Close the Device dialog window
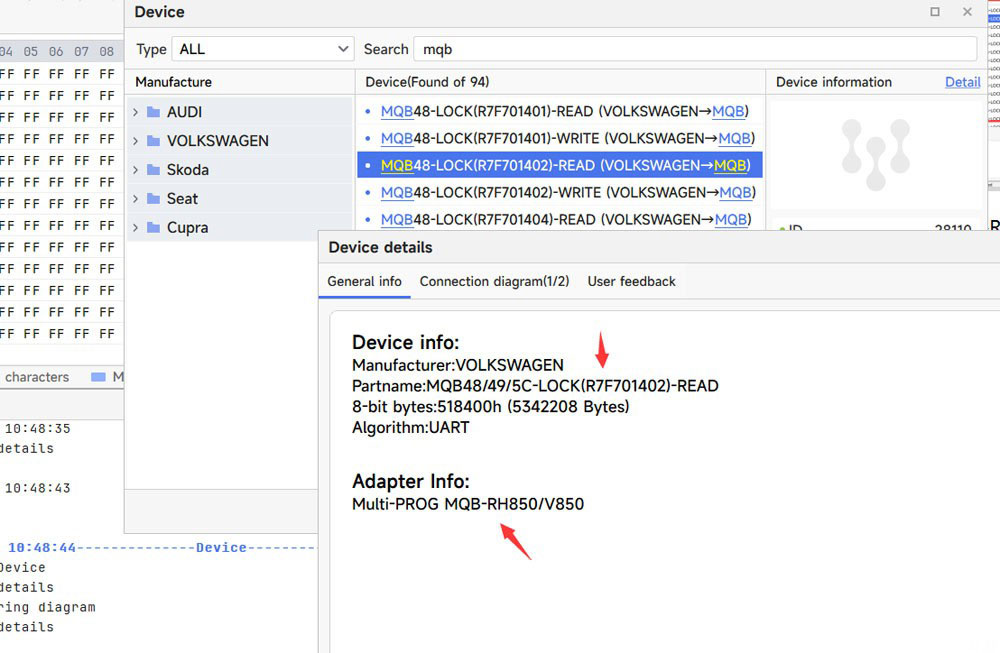The width and height of the screenshot is (1000, 653). click(967, 12)
